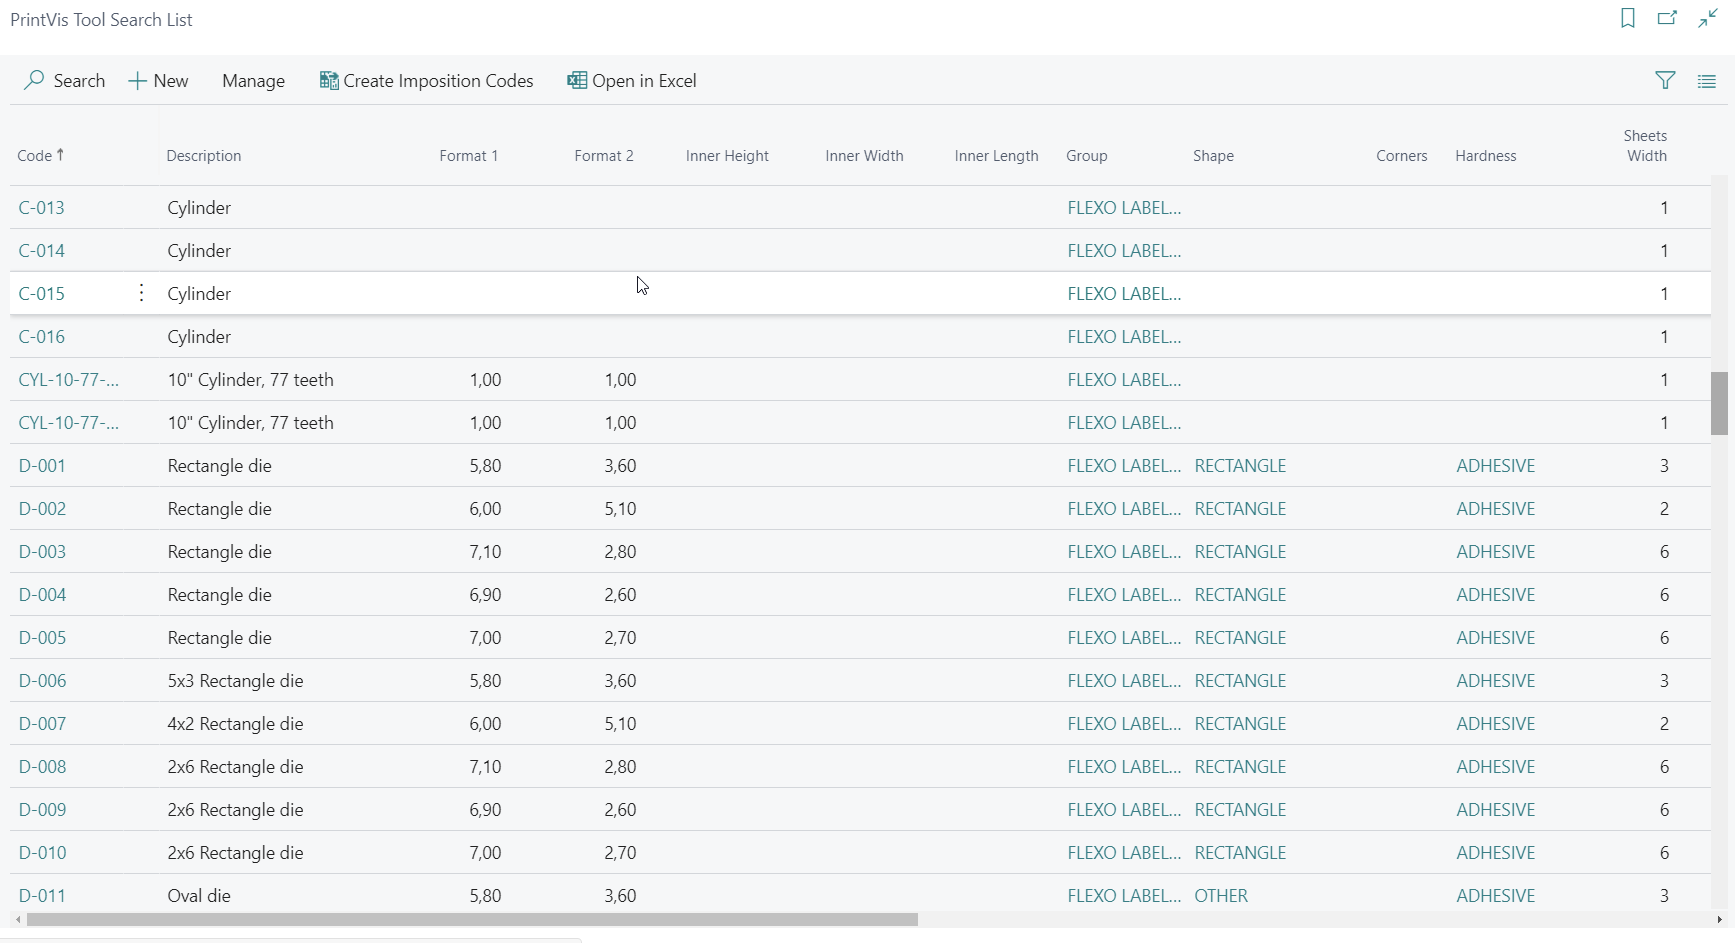Image resolution: width=1735 pixels, height=943 pixels.
Task: Click the vertical scrollbar thumb
Action: pyautogui.click(x=1719, y=403)
